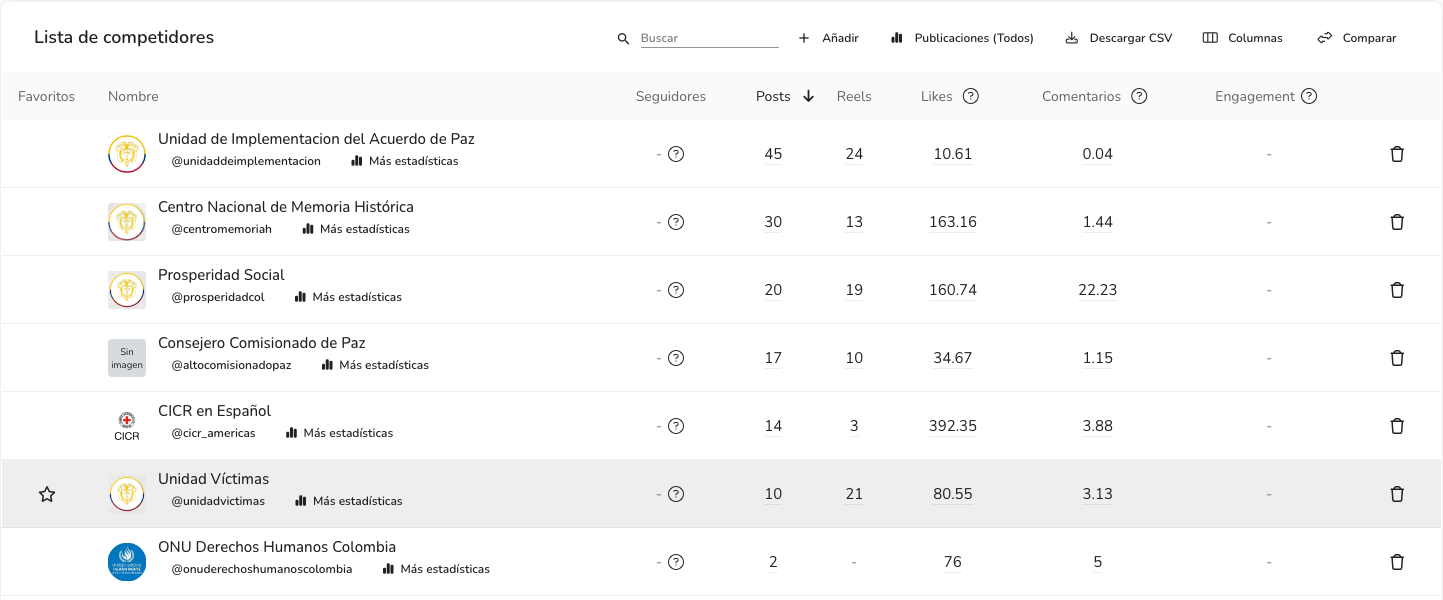Remove Consejero Comisionado de Paz competitor

click(1397, 358)
